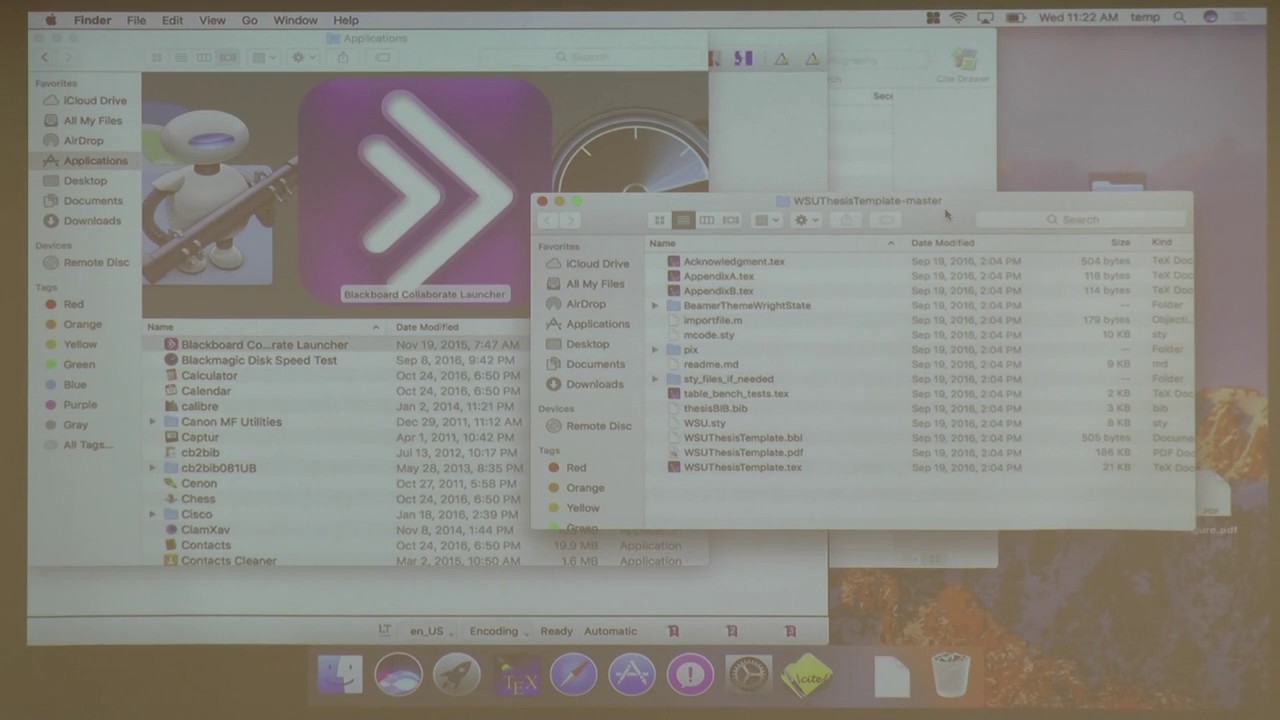Select list view in Applications window

[x=181, y=58]
